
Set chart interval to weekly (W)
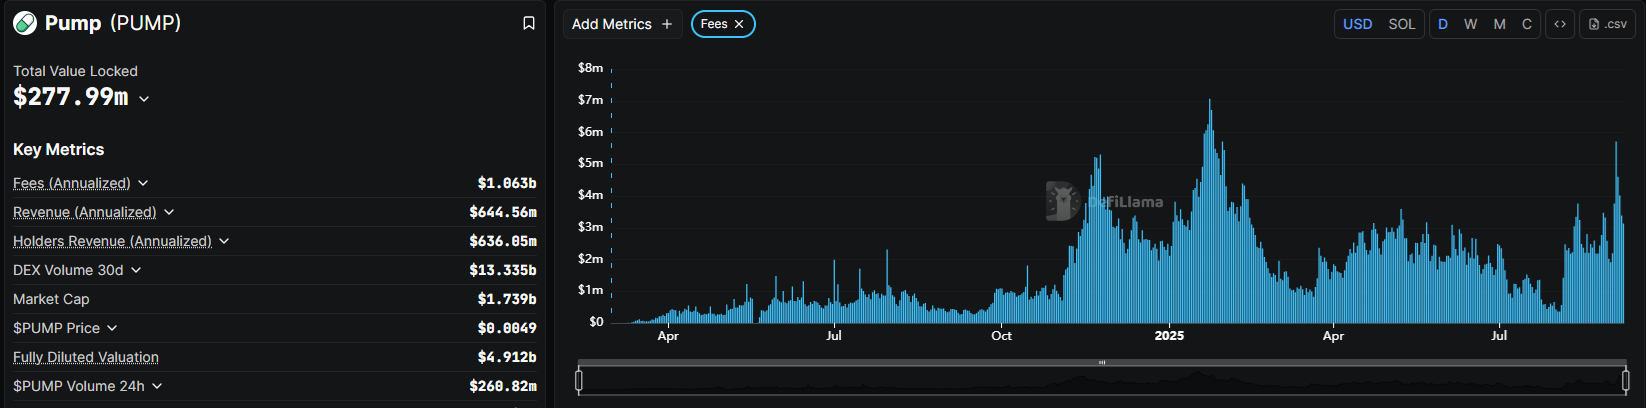click(1470, 24)
